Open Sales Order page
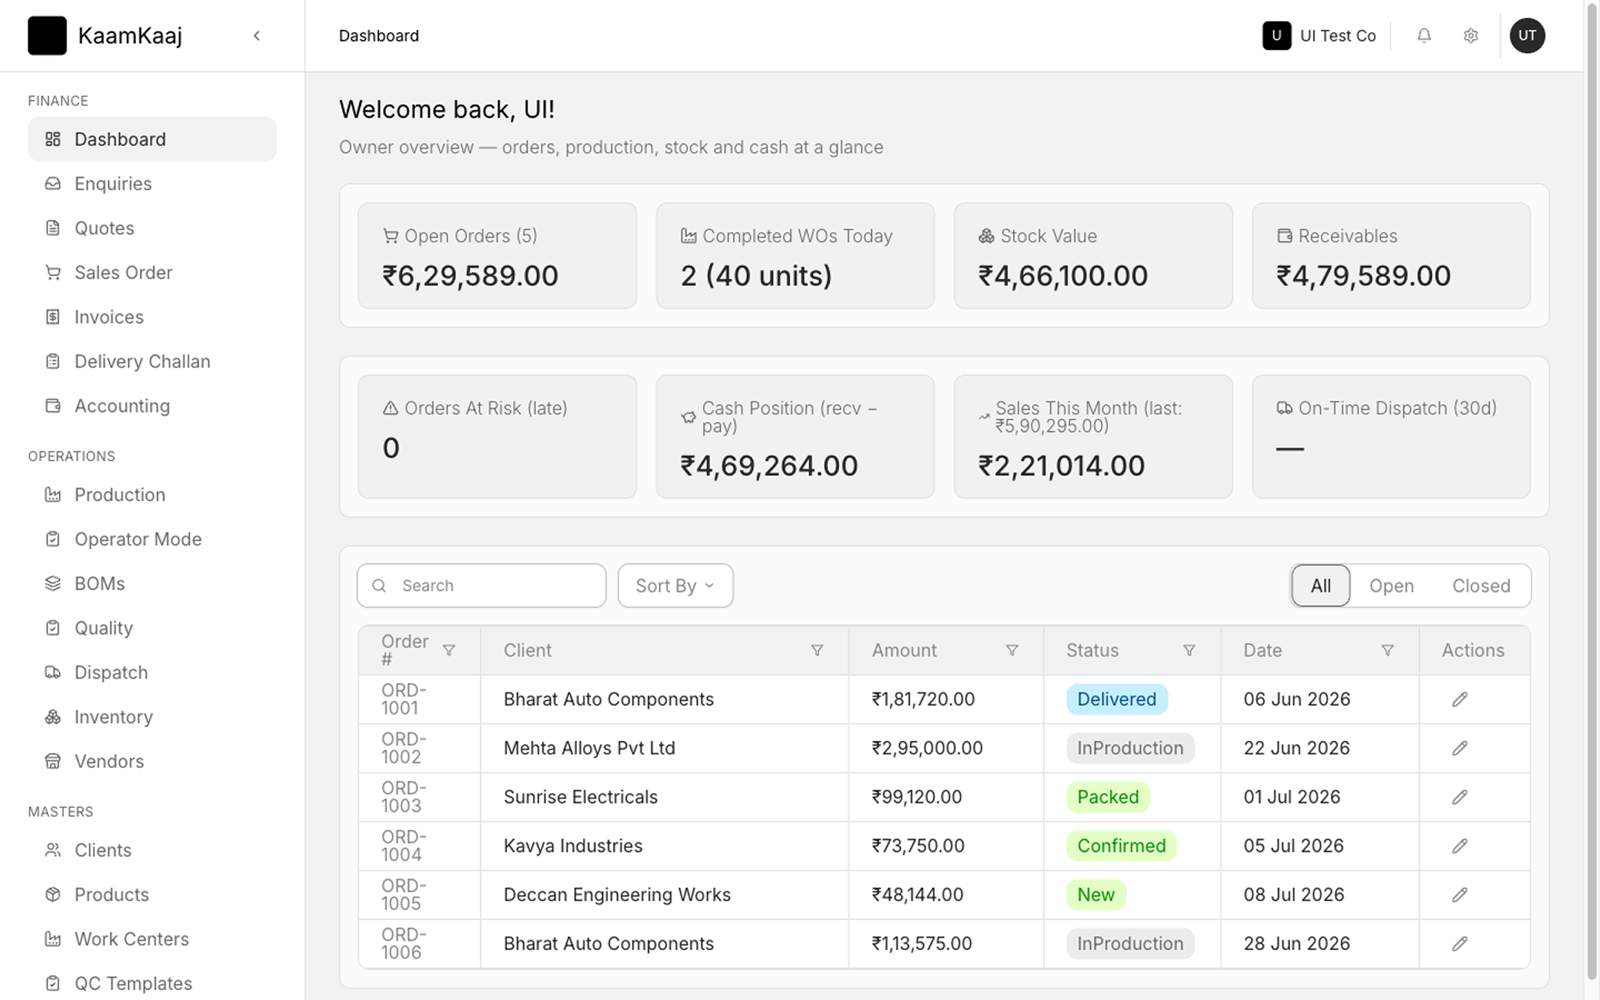1600x1000 pixels. tap(152, 273)
